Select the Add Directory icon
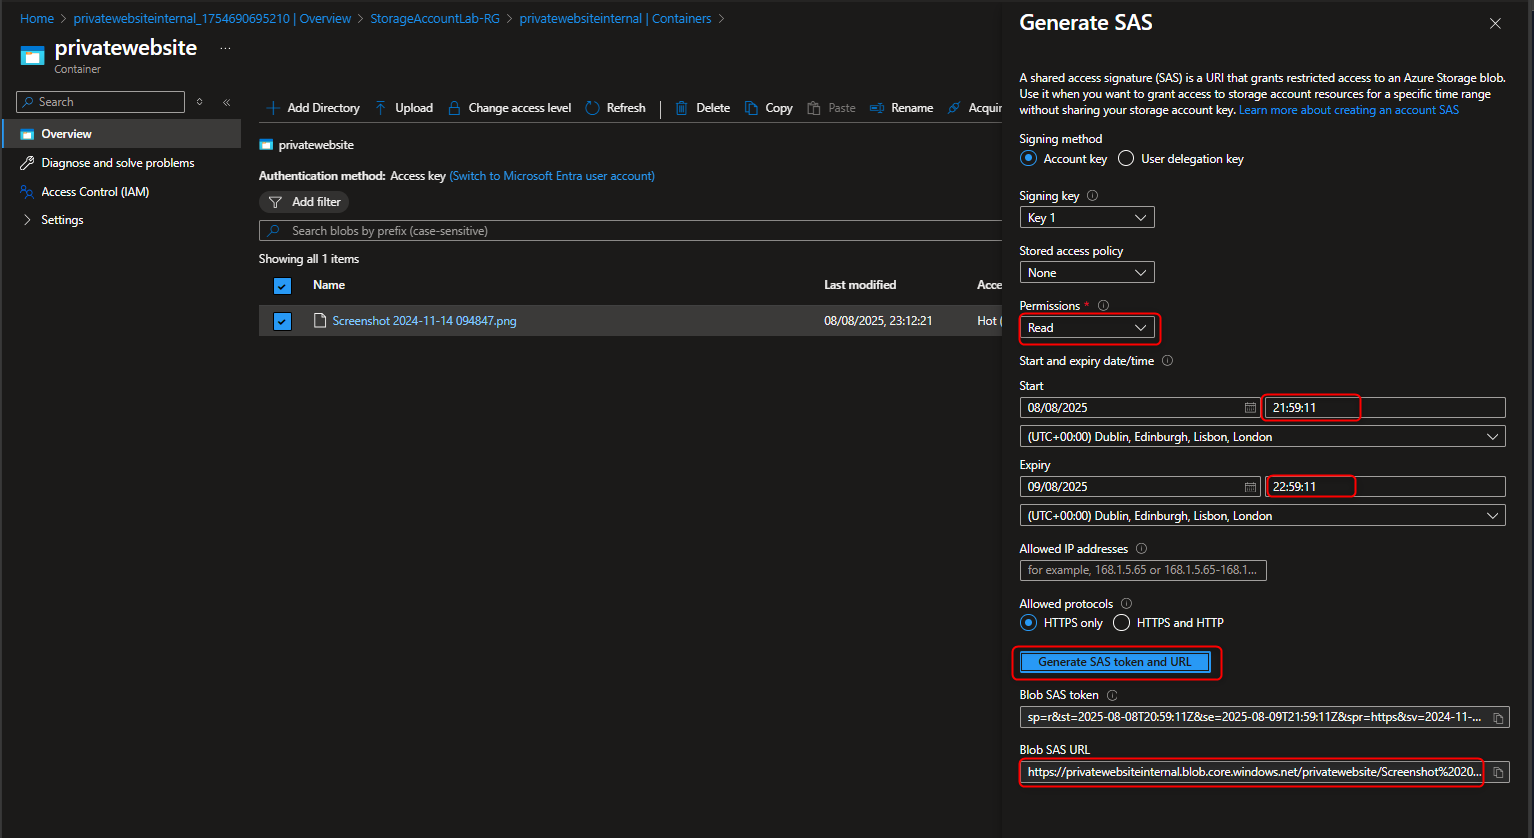1534x838 pixels. click(273, 107)
